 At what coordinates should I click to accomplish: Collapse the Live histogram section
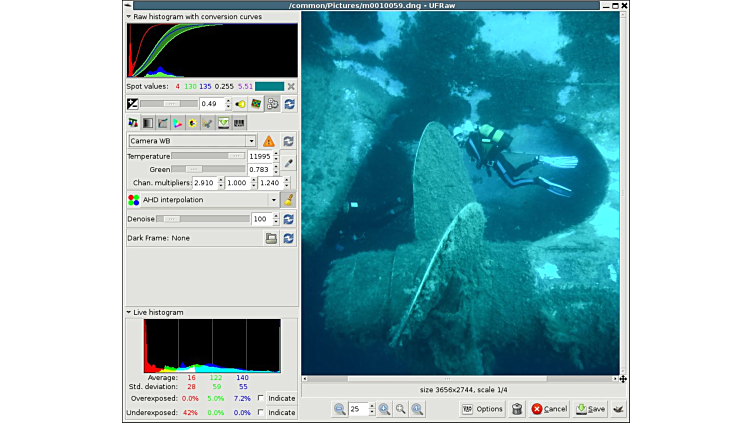[128, 312]
